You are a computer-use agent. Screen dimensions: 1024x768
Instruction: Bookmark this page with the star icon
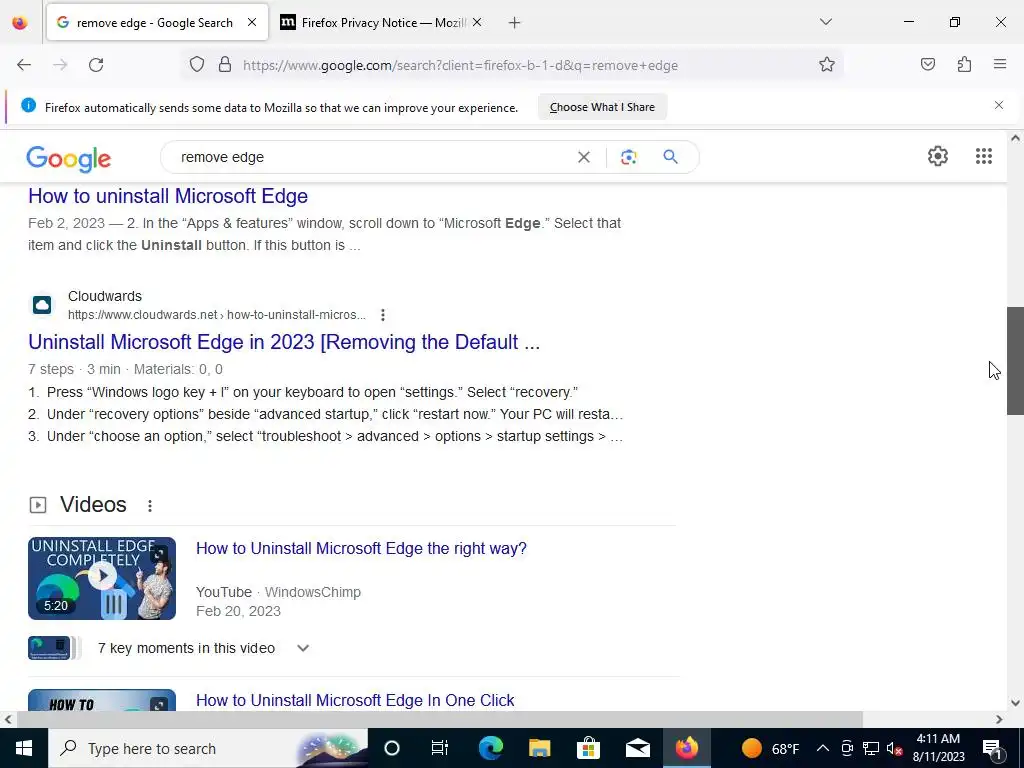click(x=827, y=65)
